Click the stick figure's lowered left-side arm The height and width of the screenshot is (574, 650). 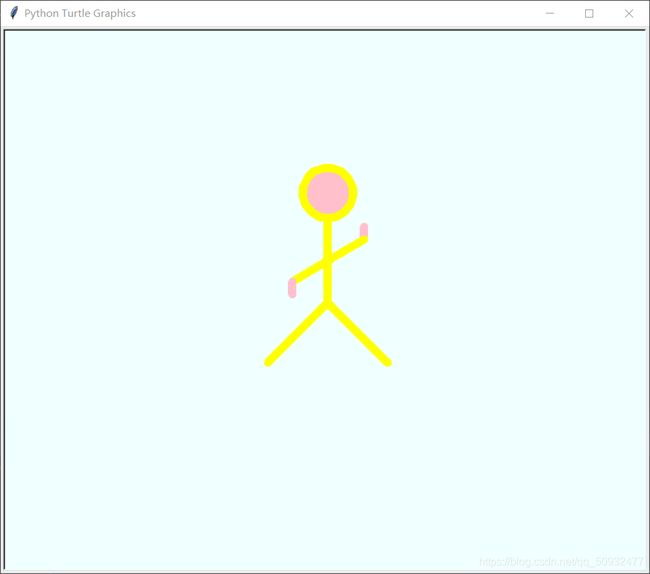[308, 272]
